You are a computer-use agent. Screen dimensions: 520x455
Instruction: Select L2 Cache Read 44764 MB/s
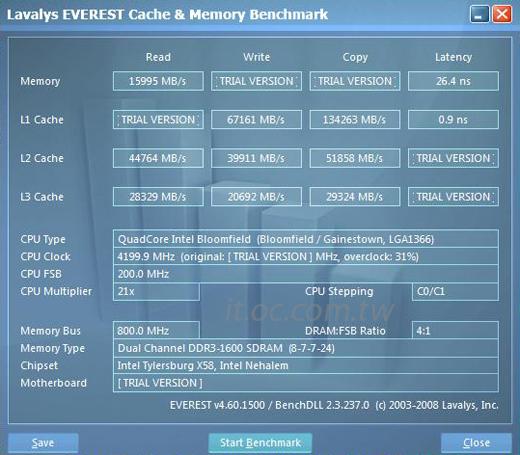pos(158,158)
